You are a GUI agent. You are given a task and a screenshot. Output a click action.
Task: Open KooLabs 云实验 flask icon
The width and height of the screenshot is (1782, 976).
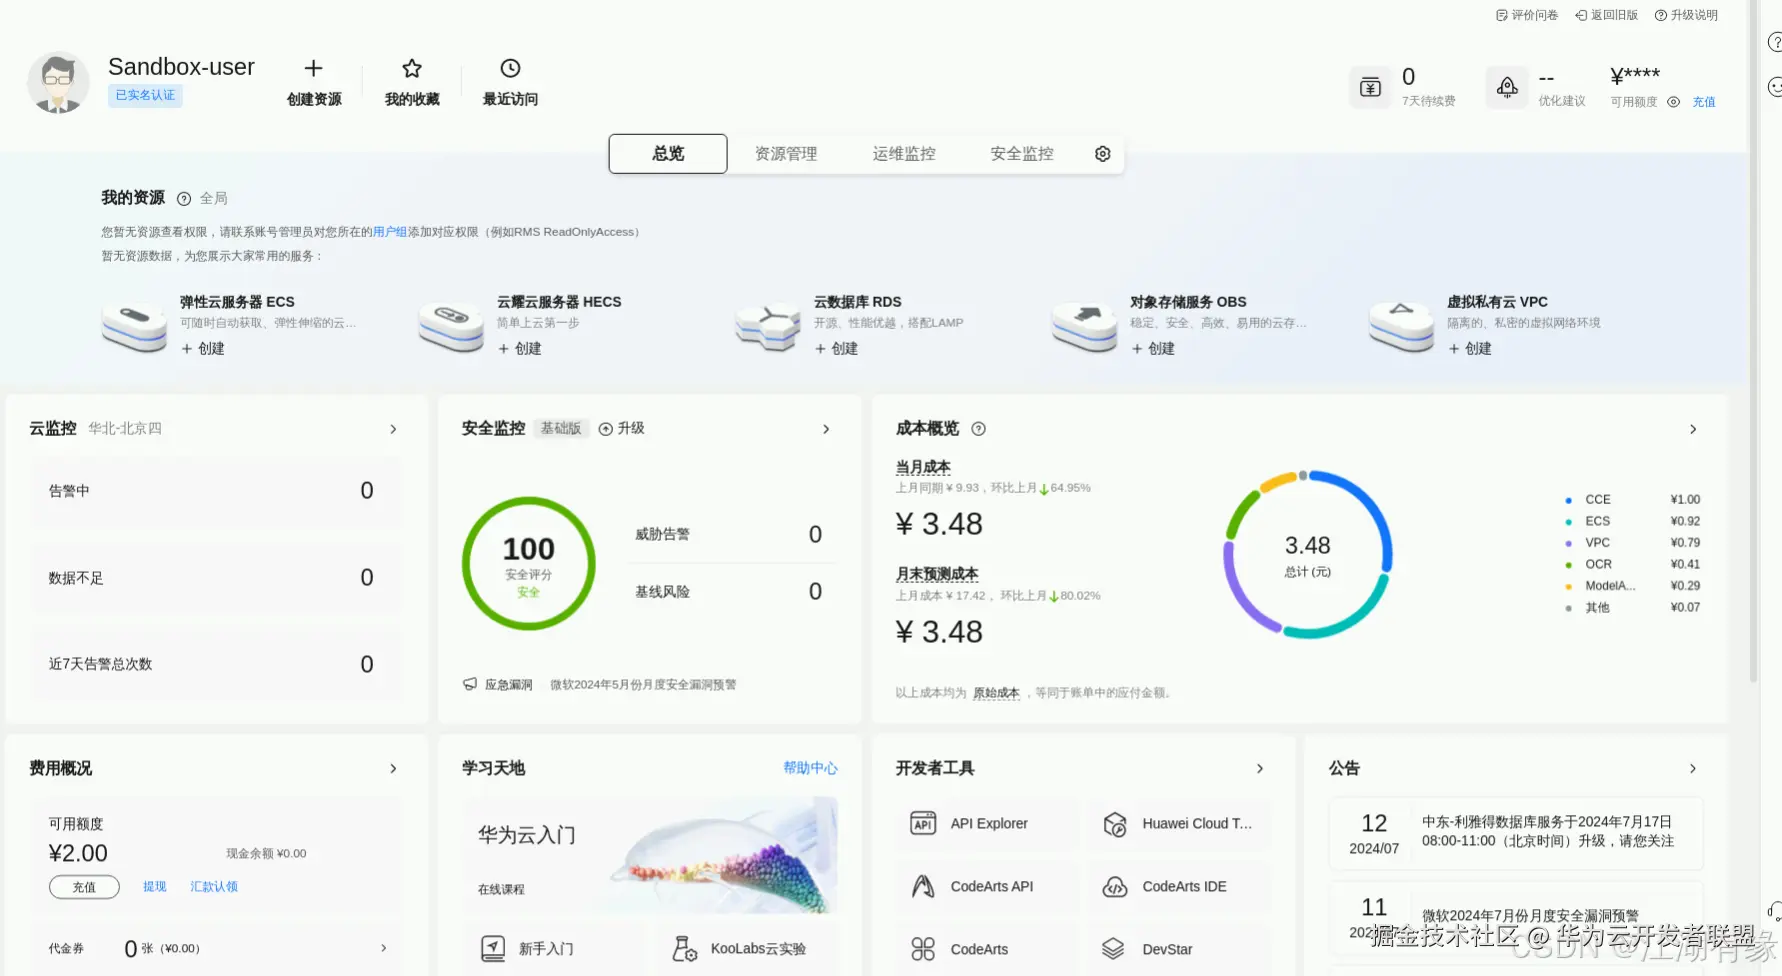685,948
